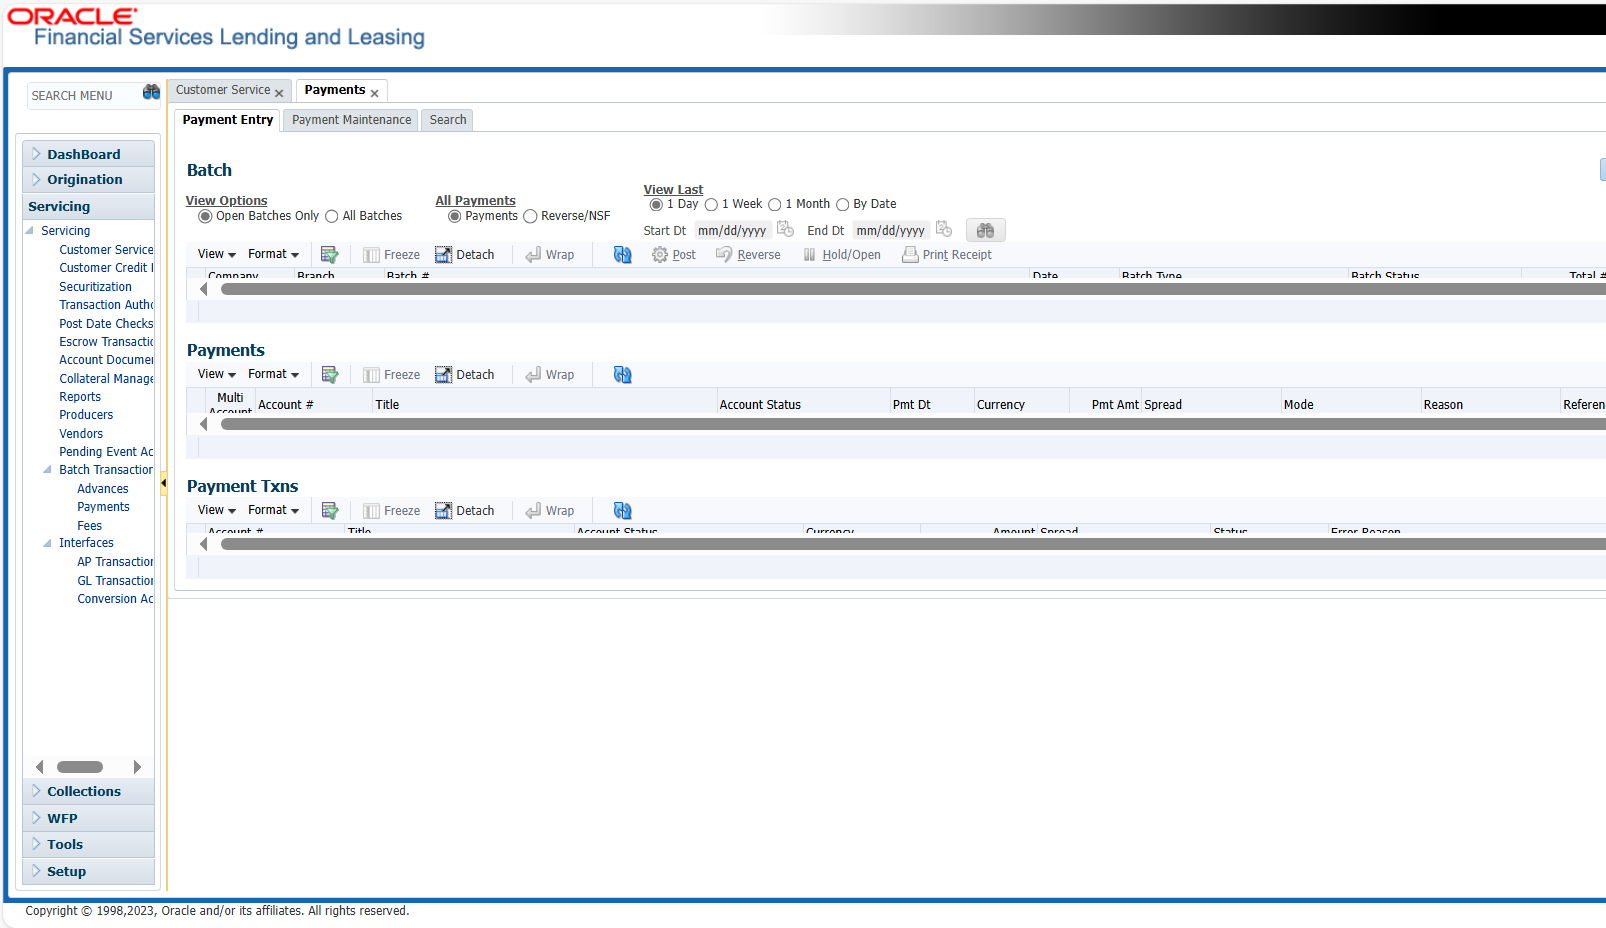The height and width of the screenshot is (928, 1606).
Task: Click Payments section query-by-example icon
Action: [x=329, y=374]
